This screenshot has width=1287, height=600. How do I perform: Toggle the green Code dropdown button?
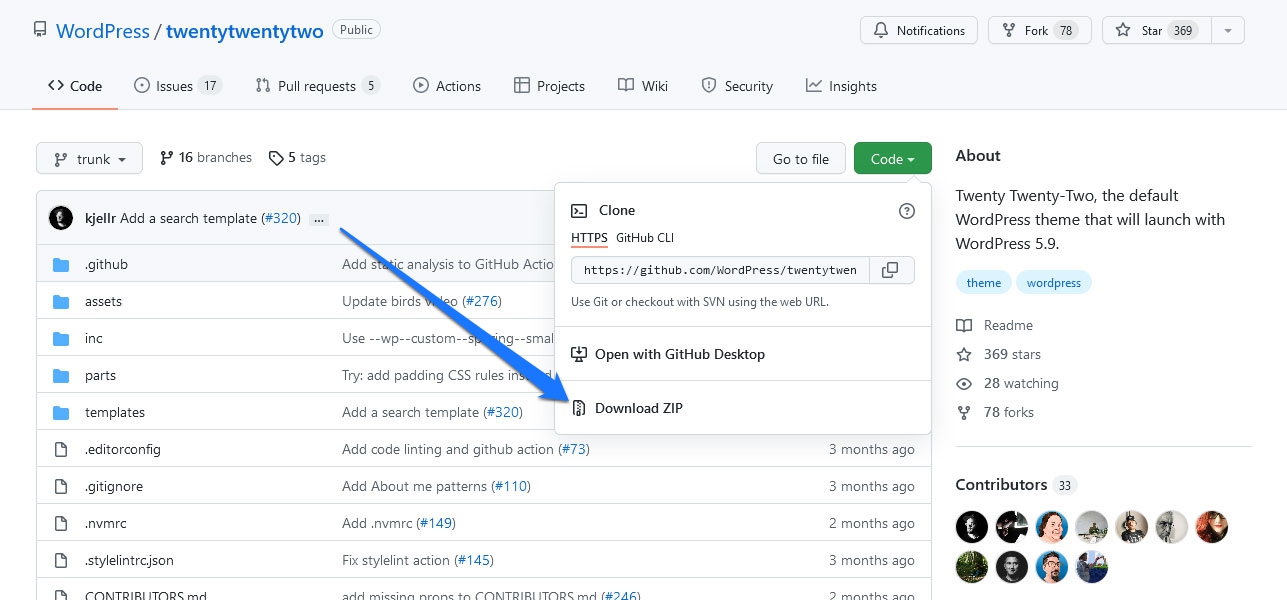(893, 159)
